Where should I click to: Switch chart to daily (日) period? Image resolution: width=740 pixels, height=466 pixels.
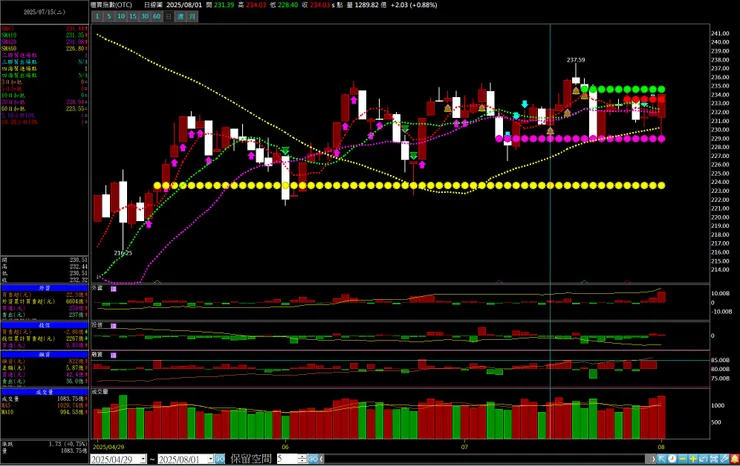point(168,16)
